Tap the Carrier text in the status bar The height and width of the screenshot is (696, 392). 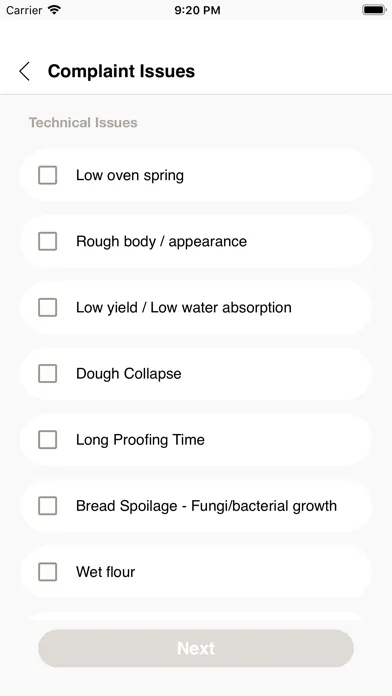(24, 10)
